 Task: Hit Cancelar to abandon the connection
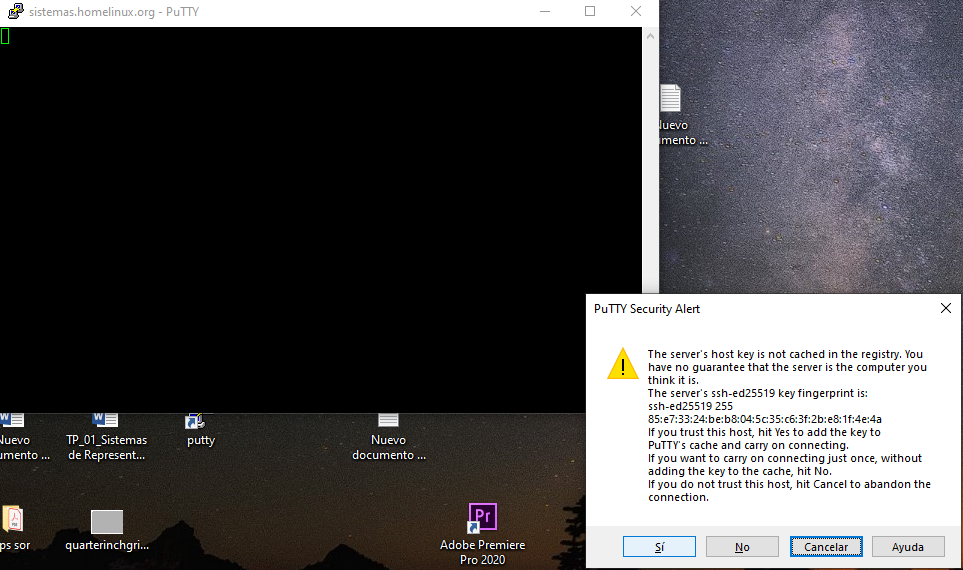pyautogui.click(x=826, y=547)
